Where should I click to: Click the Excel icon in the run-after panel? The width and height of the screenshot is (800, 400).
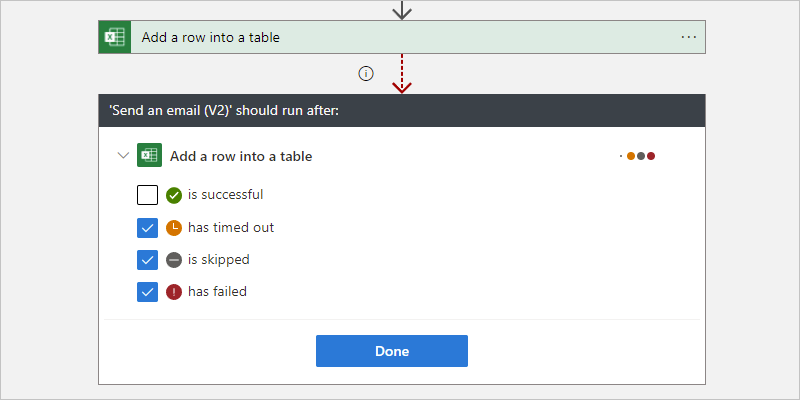coord(149,156)
